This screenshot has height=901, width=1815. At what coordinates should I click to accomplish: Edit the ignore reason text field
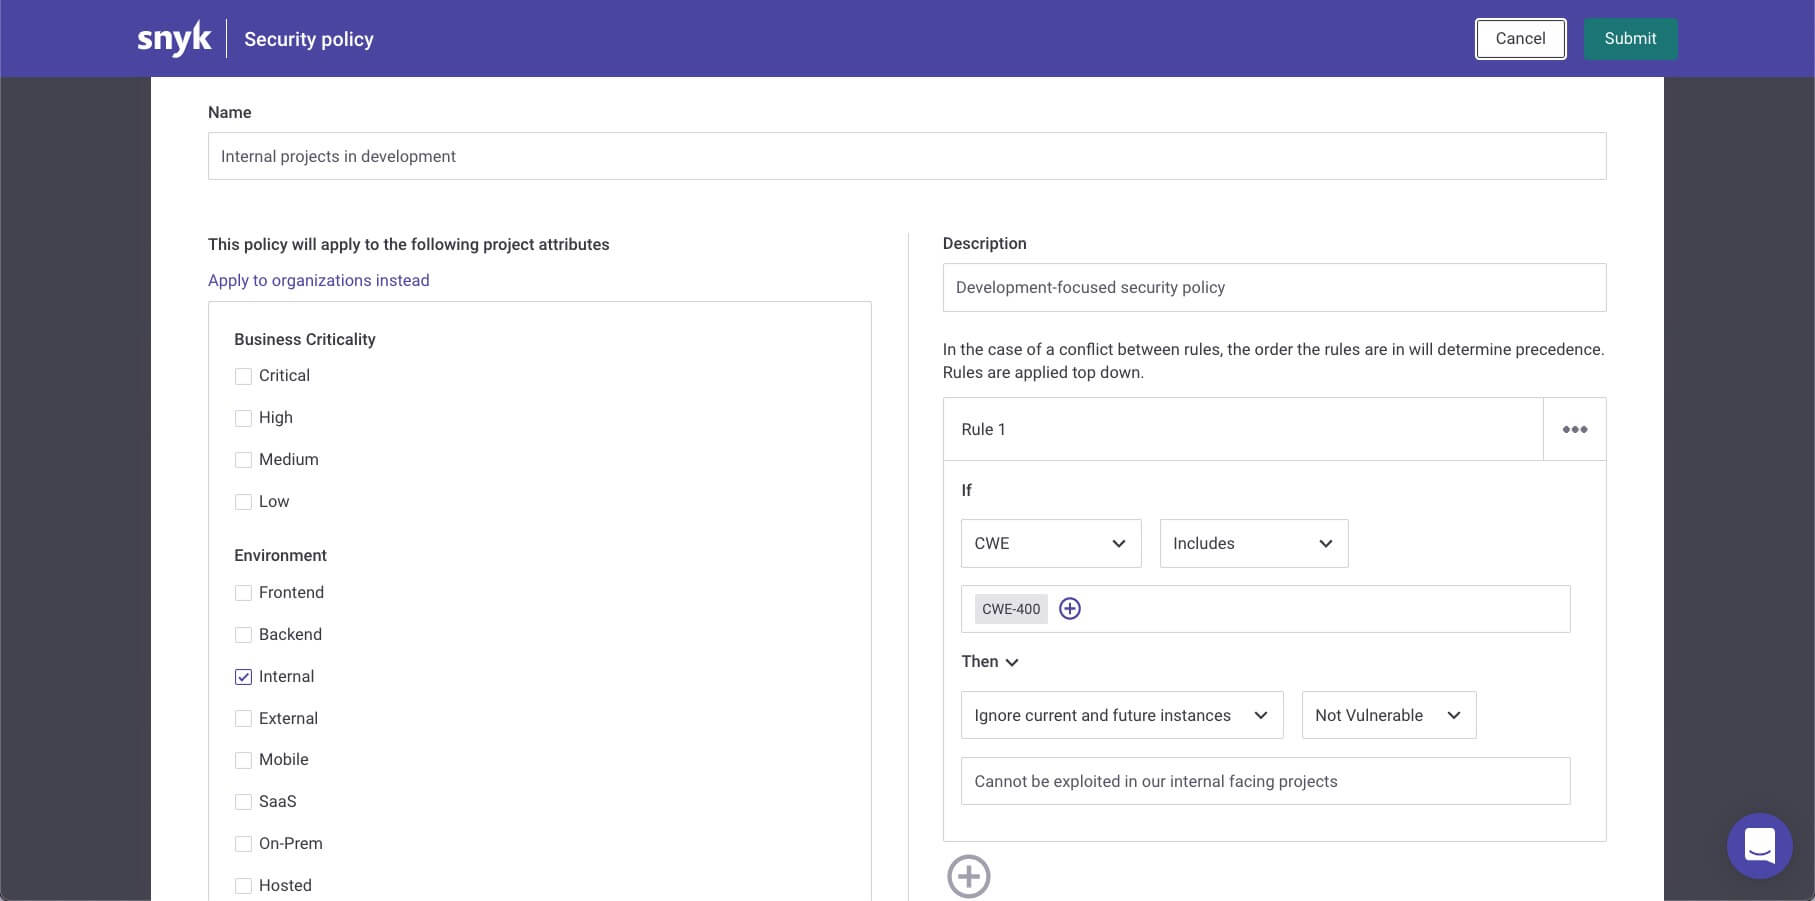(x=1265, y=781)
